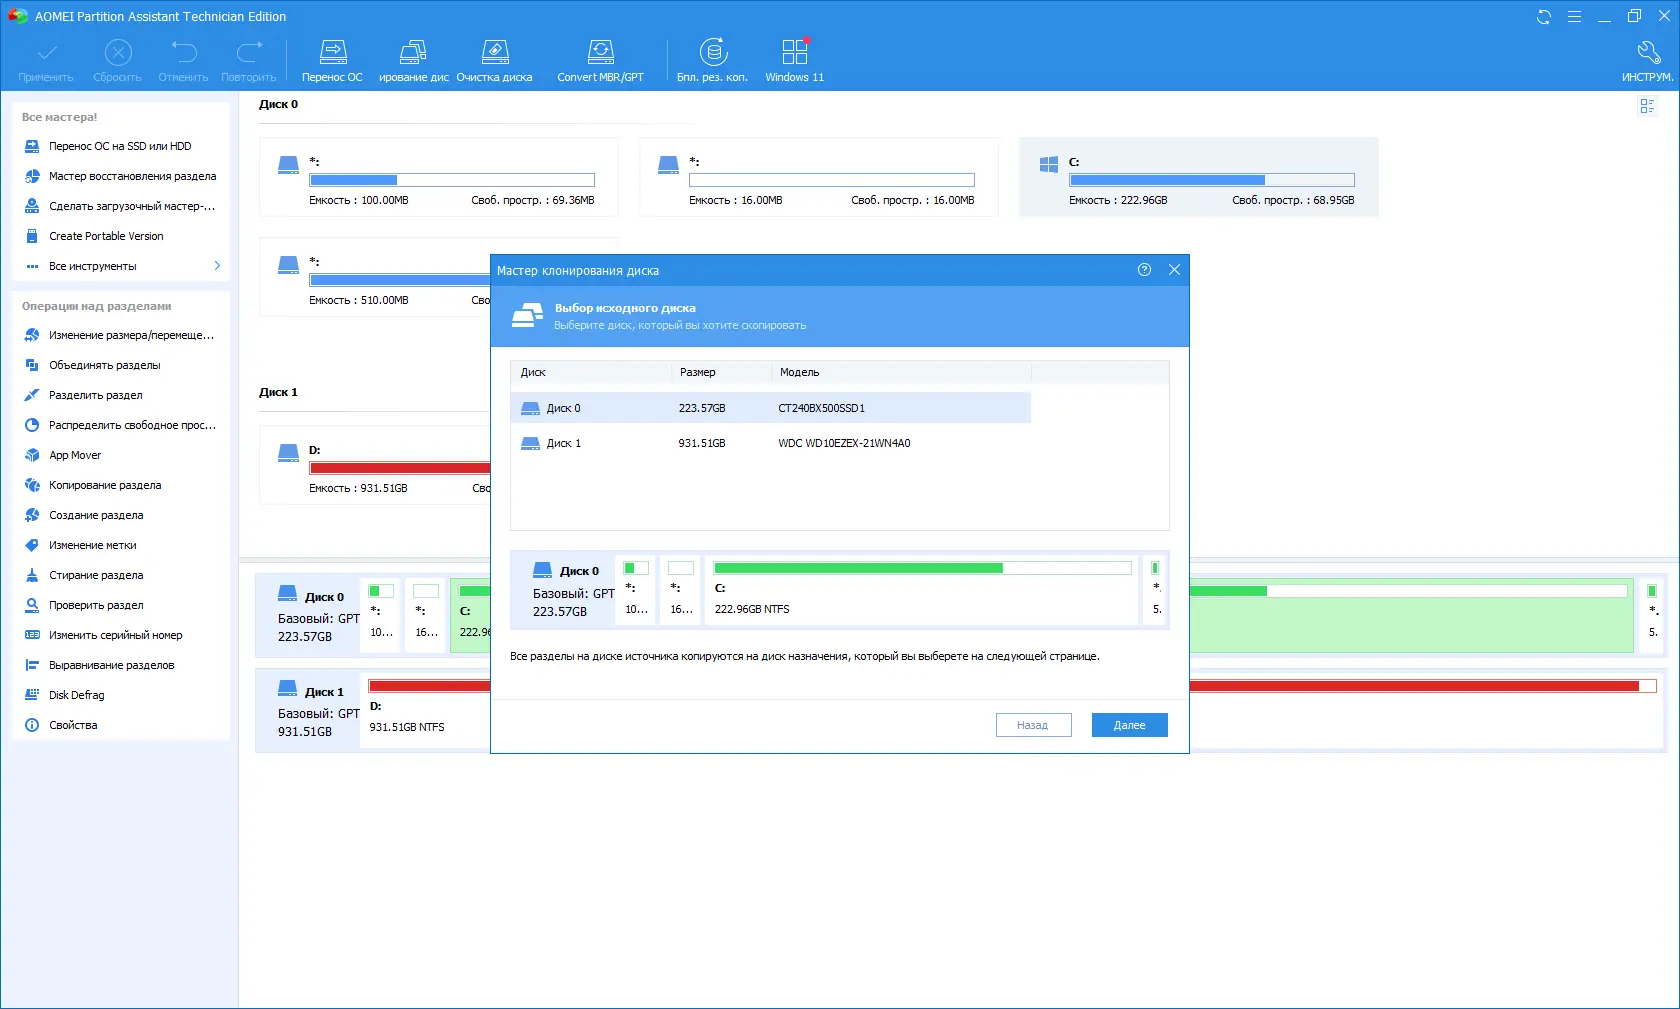Viewport: 1680px width, 1009px height.
Task: Select Распределить свободное пространство operation
Action: pyautogui.click(x=120, y=425)
